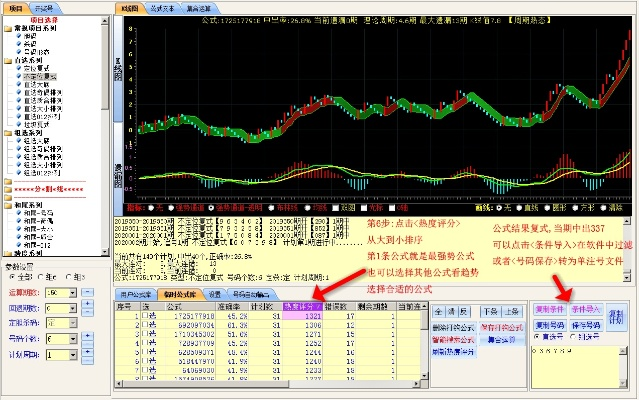Open the 计划周期 dropdown

[x=70, y=354]
